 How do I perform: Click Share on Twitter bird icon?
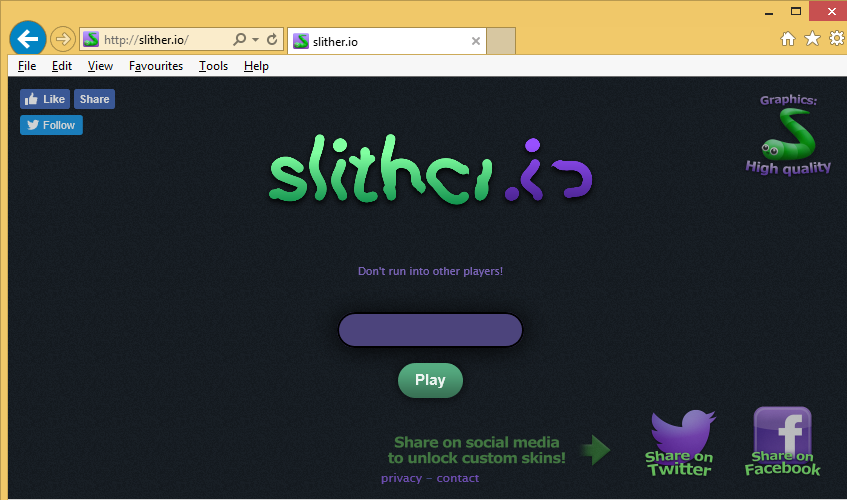pyautogui.click(x=680, y=443)
